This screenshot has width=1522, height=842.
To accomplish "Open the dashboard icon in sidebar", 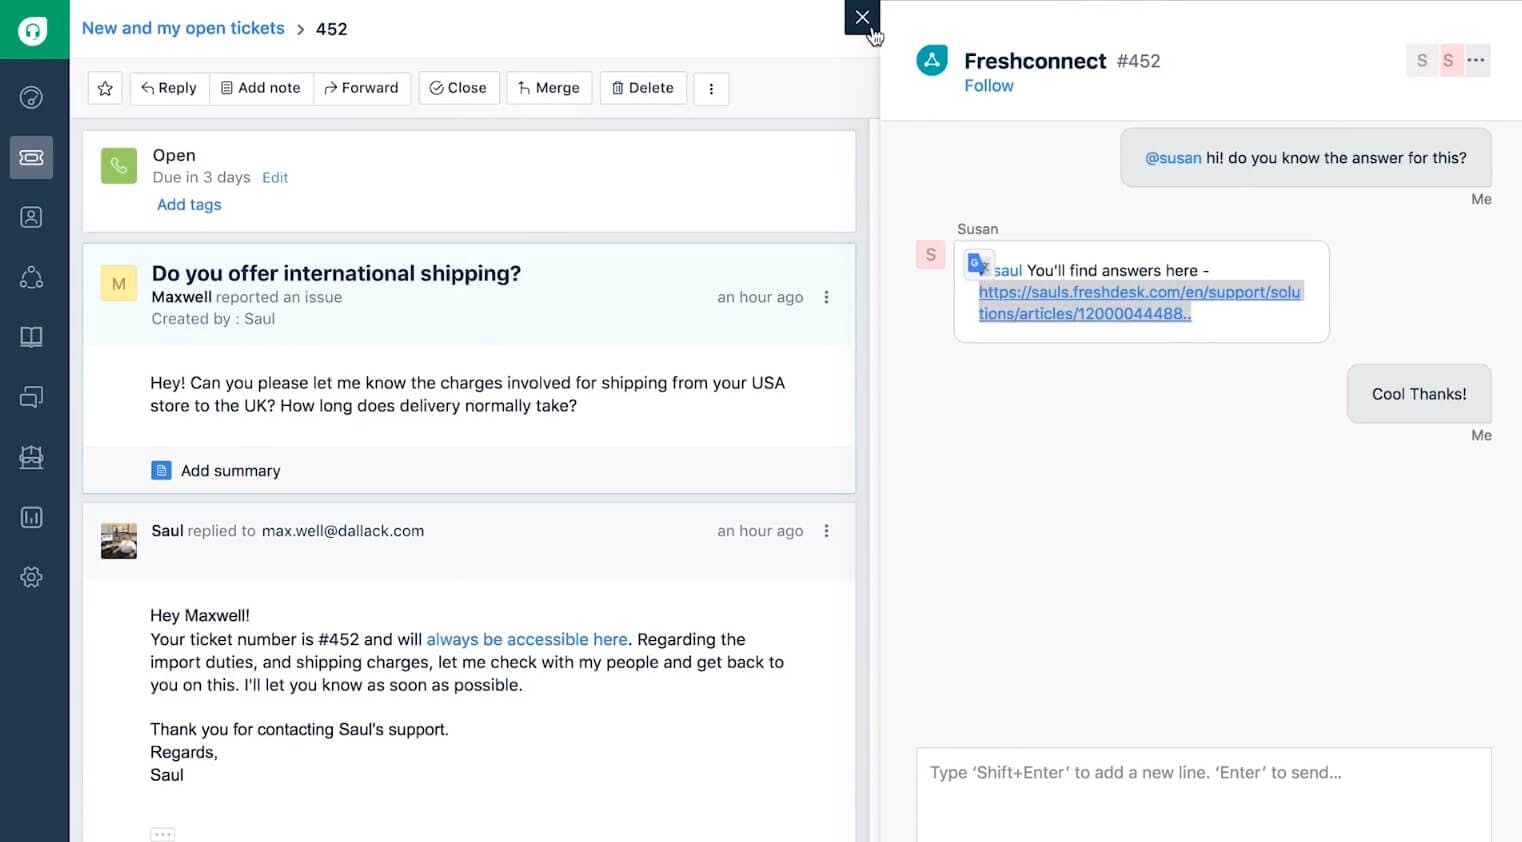I will [32, 97].
